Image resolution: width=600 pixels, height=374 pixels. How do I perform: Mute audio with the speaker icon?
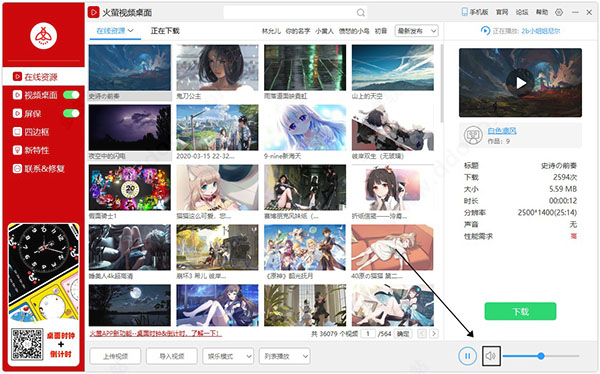point(491,356)
